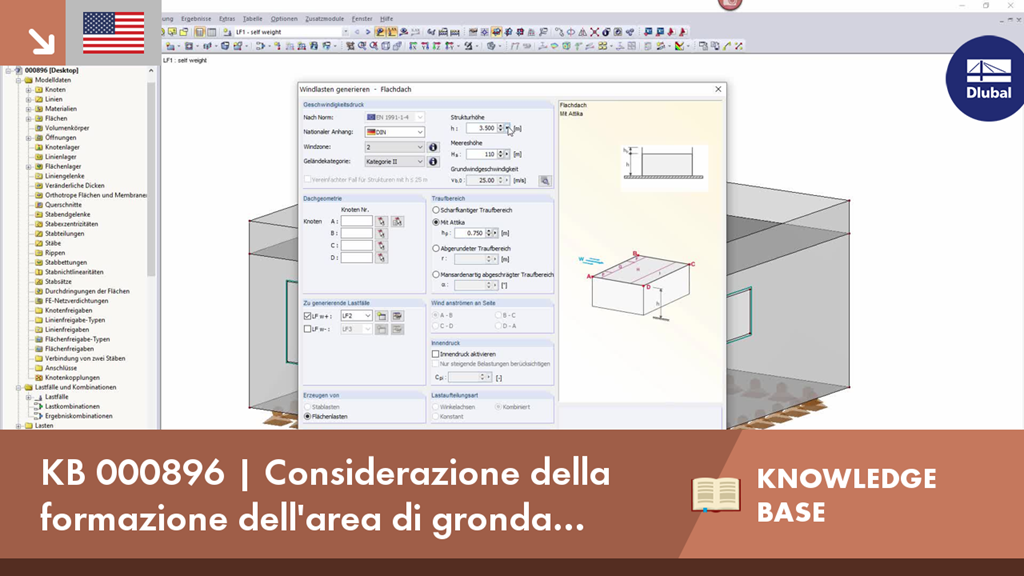1024x576 pixels.
Task: Open Optionen menu
Action: point(284,19)
